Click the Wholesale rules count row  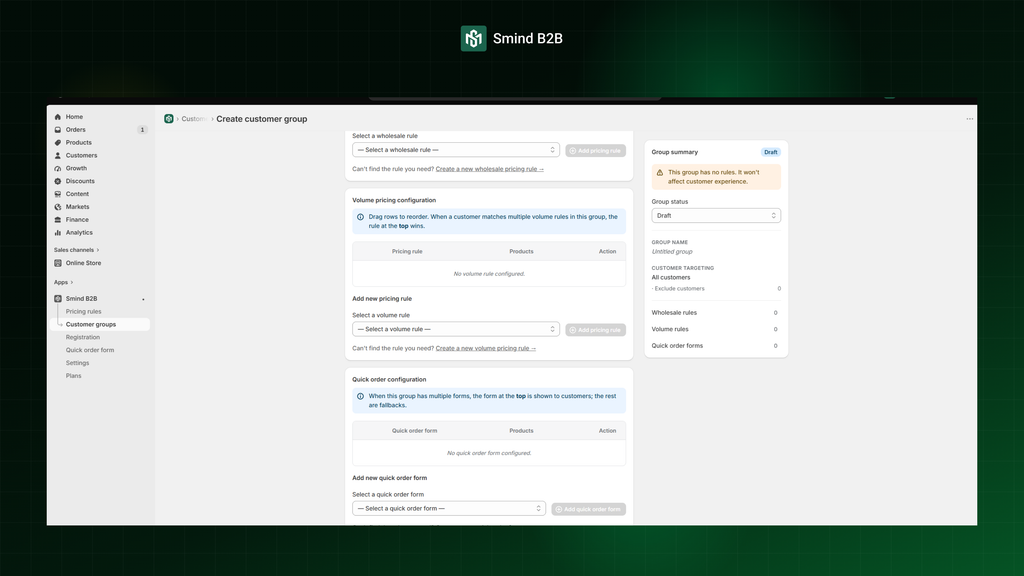click(716, 313)
